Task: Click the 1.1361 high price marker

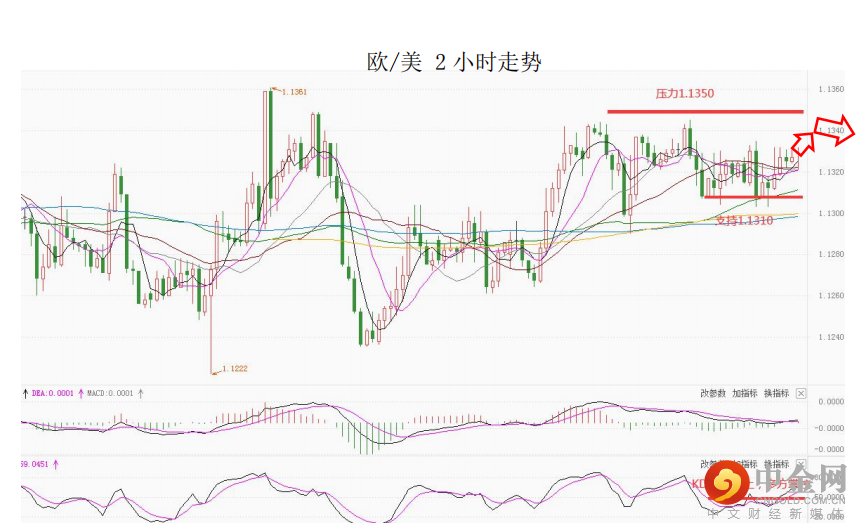Action: pyautogui.click(x=294, y=92)
